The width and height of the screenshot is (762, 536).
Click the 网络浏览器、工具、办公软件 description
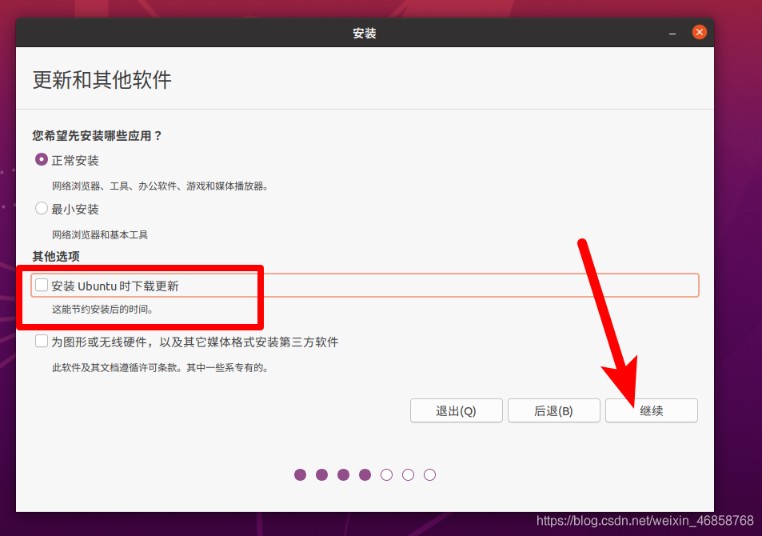(160, 186)
